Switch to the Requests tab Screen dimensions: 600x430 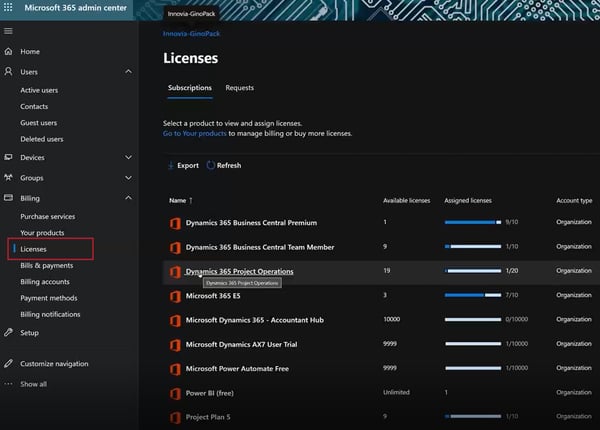[240, 88]
